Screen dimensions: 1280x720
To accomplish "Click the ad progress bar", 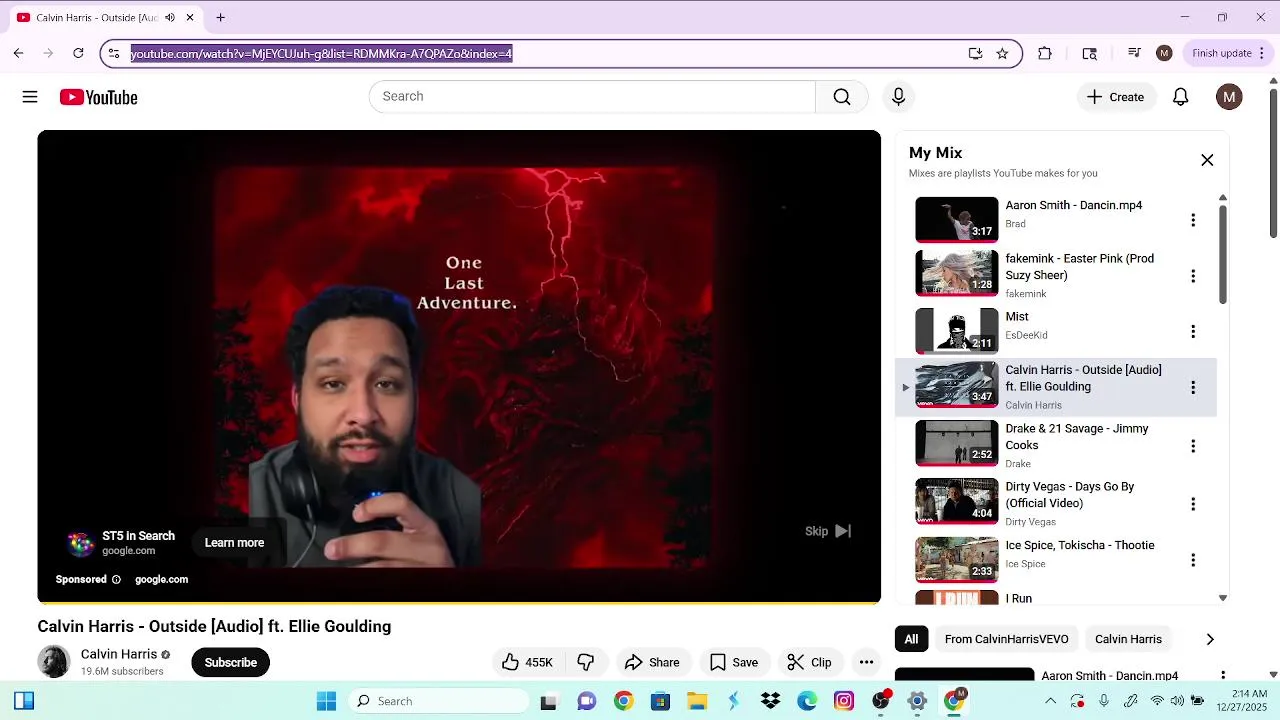I will click(x=459, y=602).
